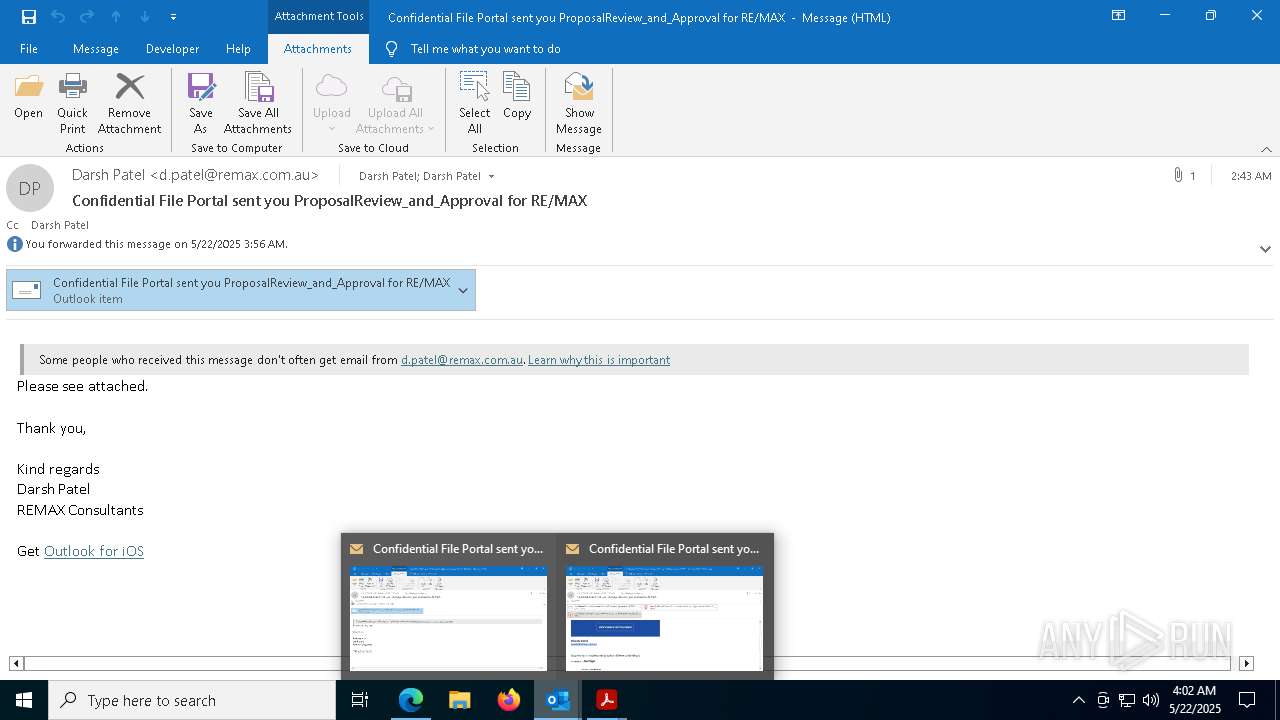This screenshot has width=1280, height=720.
Task: Click the Type here to search box
Action: [192, 700]
